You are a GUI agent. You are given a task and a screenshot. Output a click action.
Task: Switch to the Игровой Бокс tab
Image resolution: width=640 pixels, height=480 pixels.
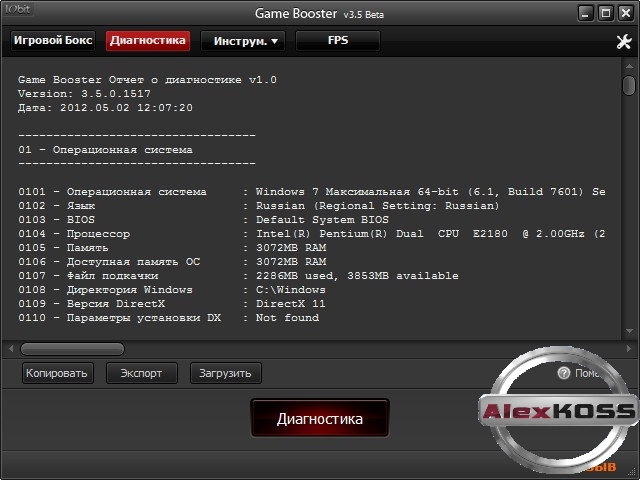(53, 41)
